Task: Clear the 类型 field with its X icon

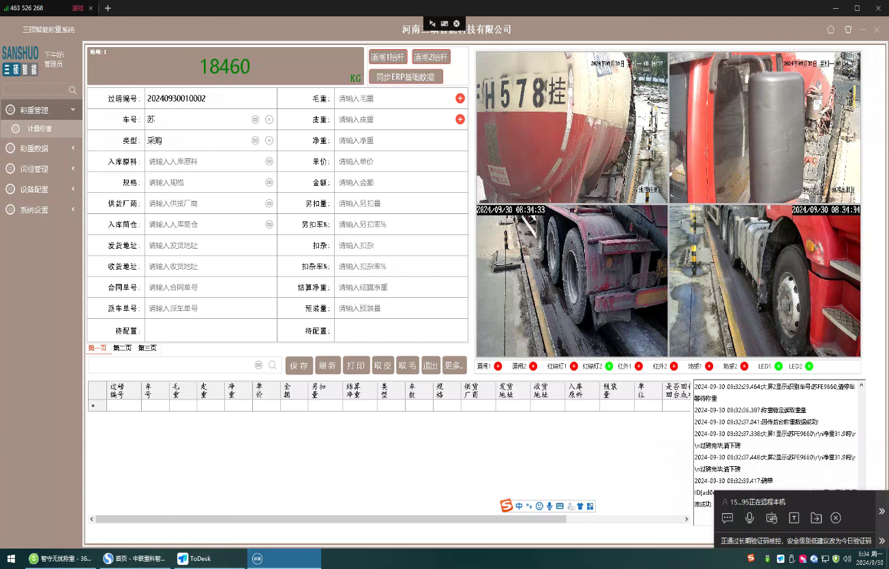Action: click(269, 141)
